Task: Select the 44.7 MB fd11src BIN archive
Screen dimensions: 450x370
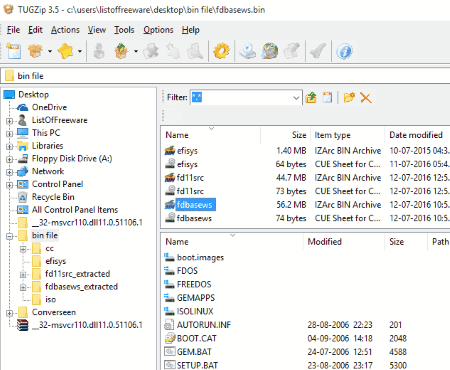Action: pyautogui.click(x=190, y=178)
